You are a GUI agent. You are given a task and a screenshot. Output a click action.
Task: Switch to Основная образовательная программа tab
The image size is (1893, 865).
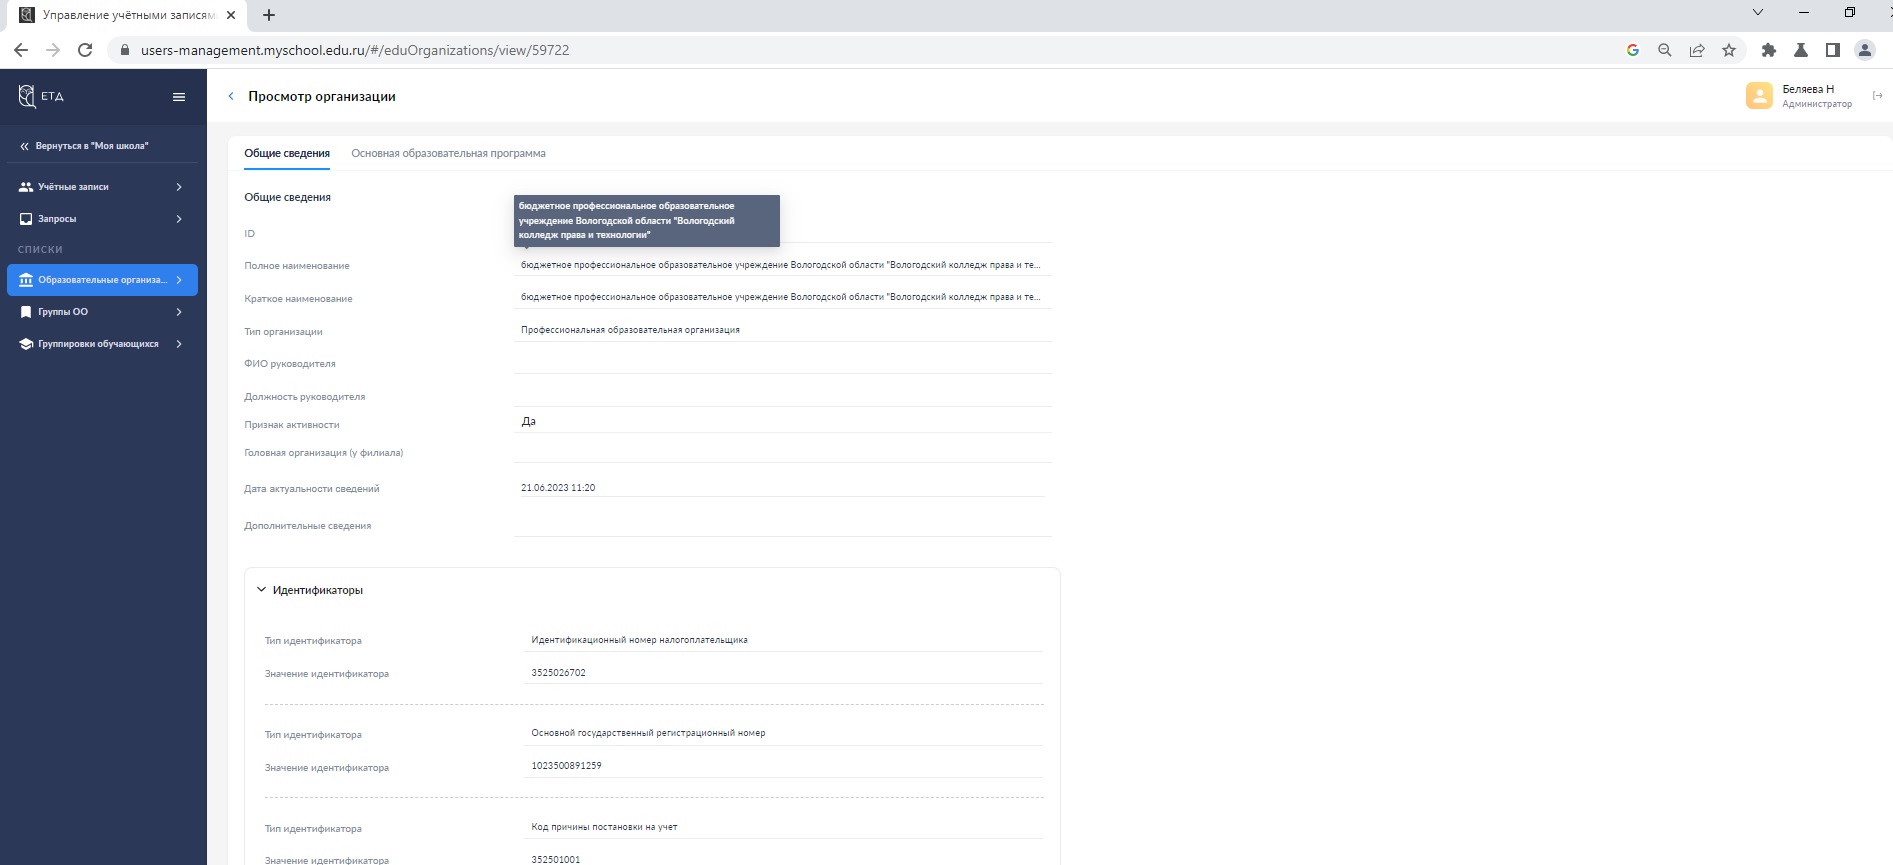click(x=448, y=154)
